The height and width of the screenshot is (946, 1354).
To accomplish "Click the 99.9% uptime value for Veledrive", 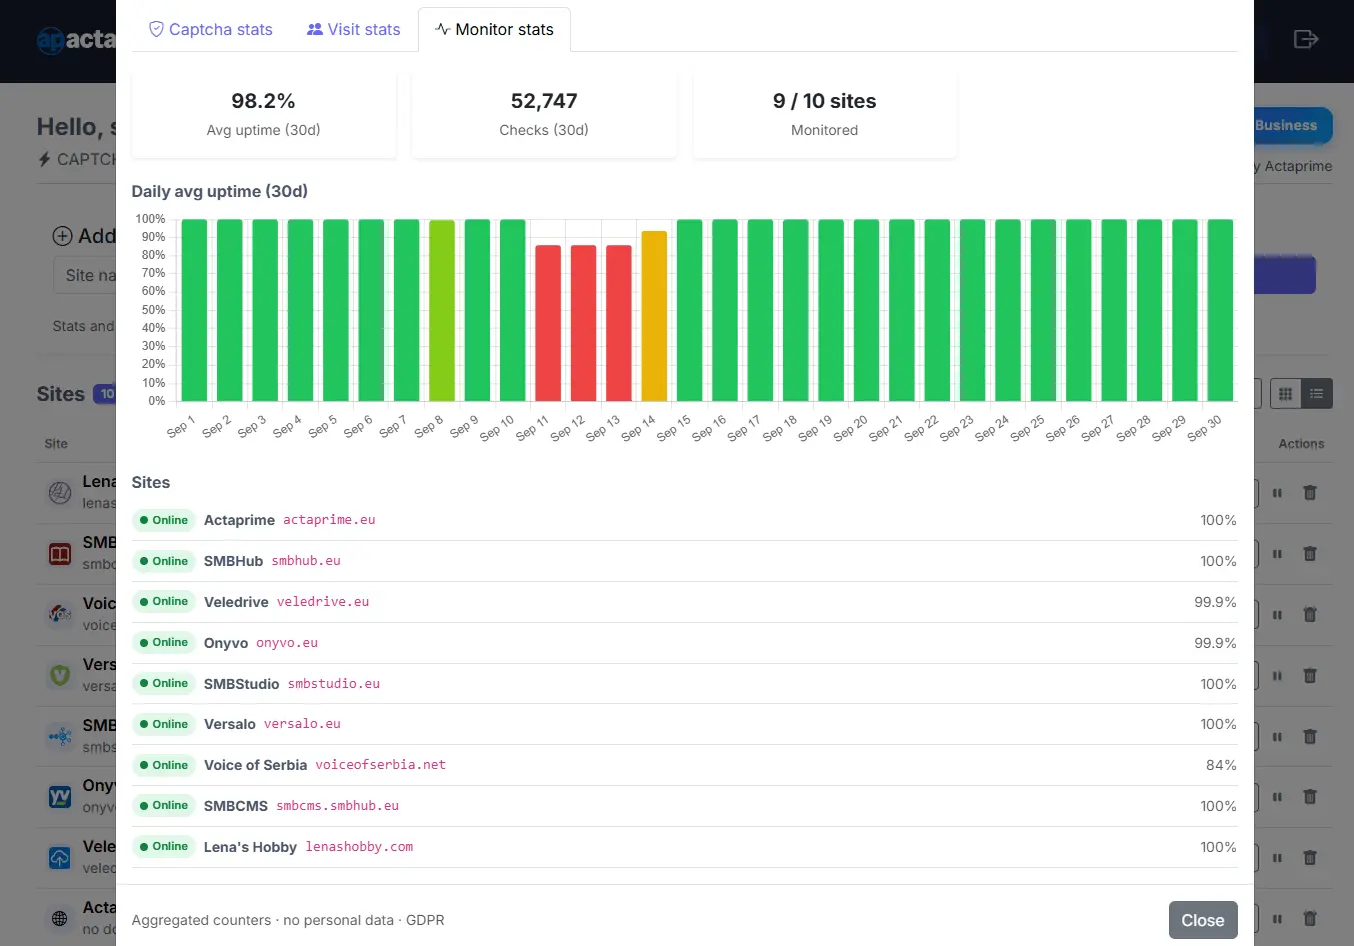I will point(1215,602).
